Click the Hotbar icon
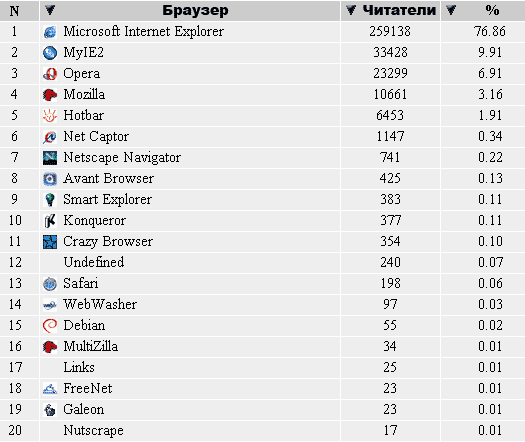This screenshot has width=525, height=442. [50, 116]
